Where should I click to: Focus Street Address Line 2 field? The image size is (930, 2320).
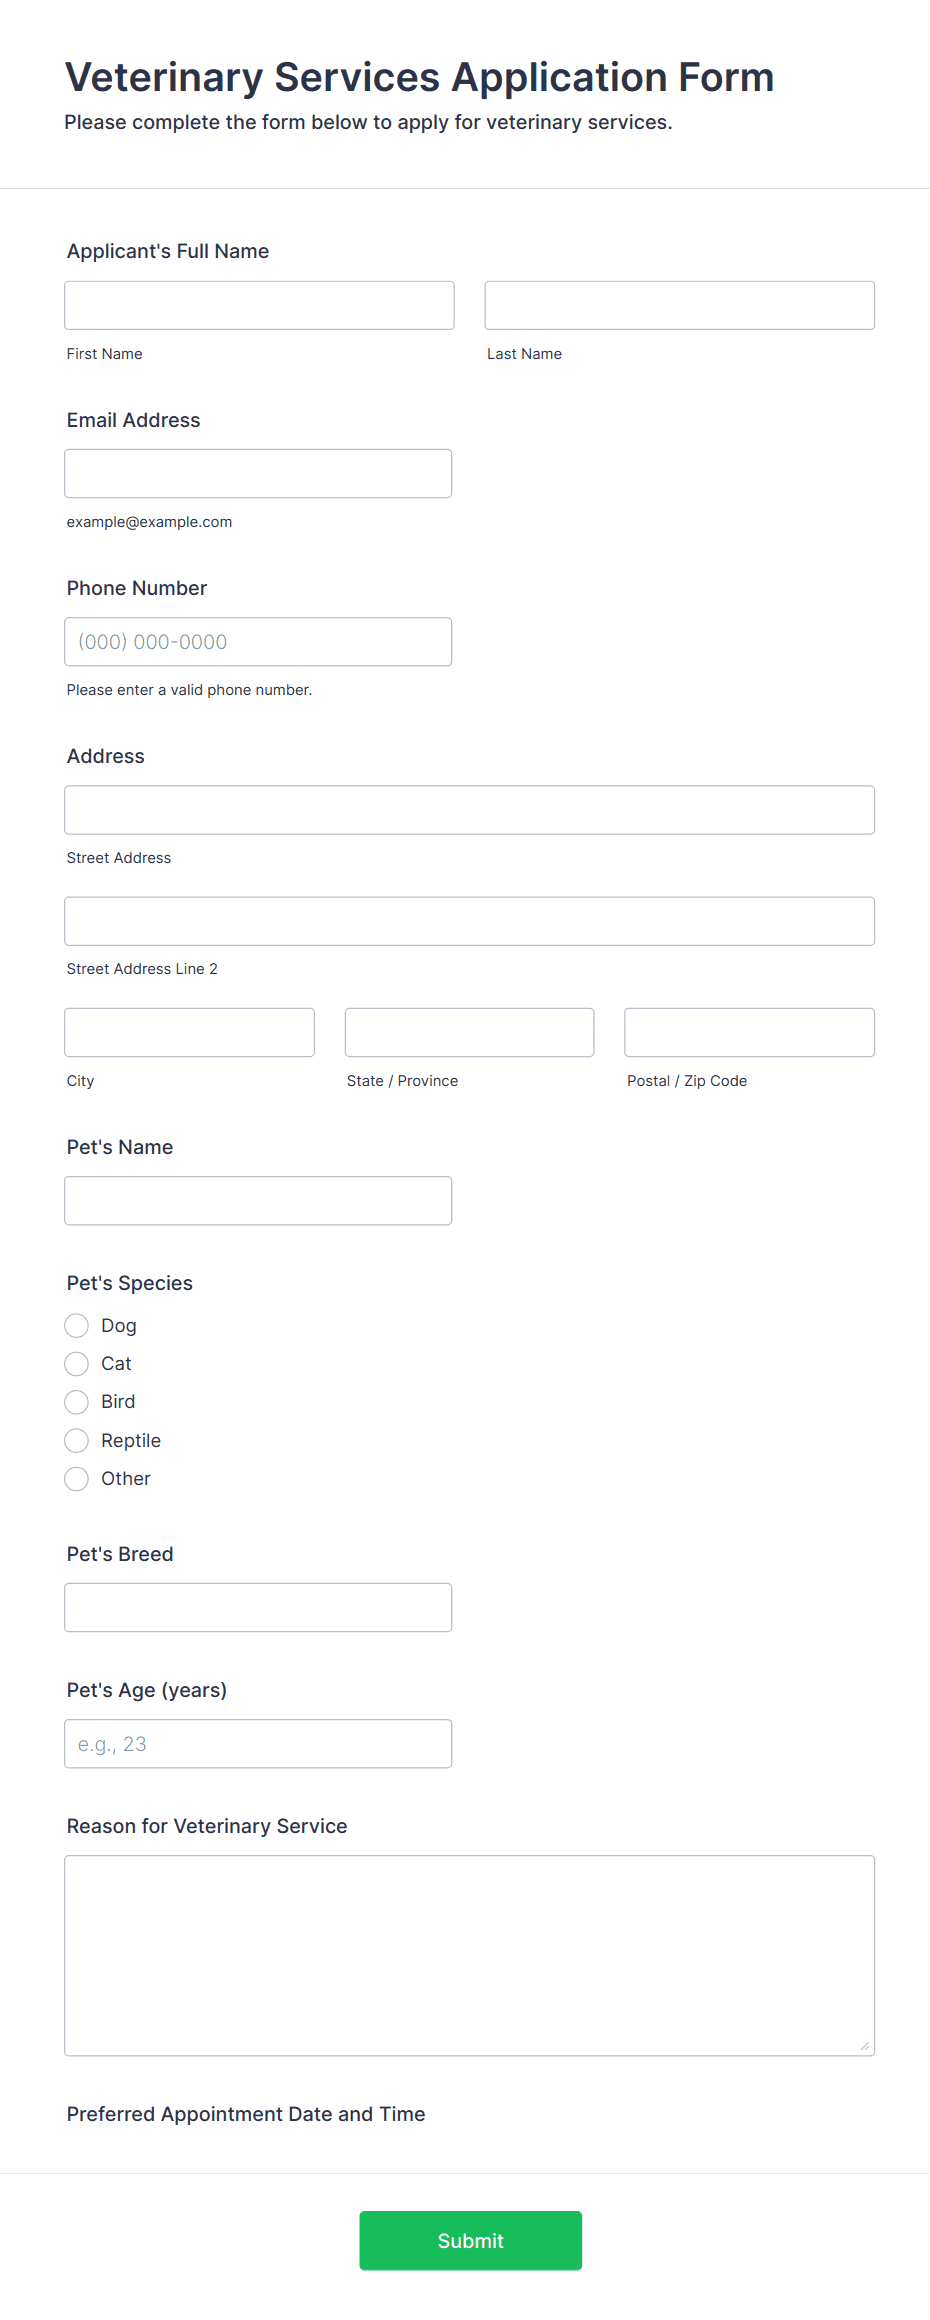[469, 921]
